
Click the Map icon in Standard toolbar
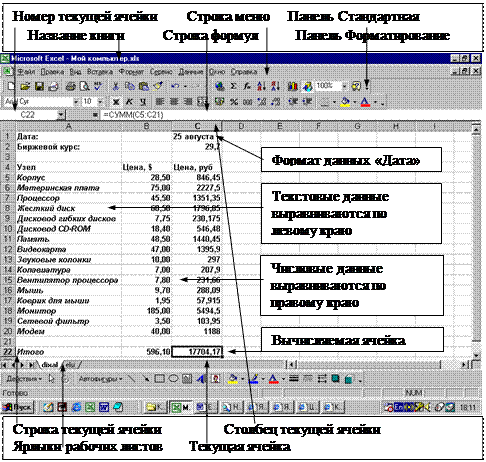[x=307, y=86]
